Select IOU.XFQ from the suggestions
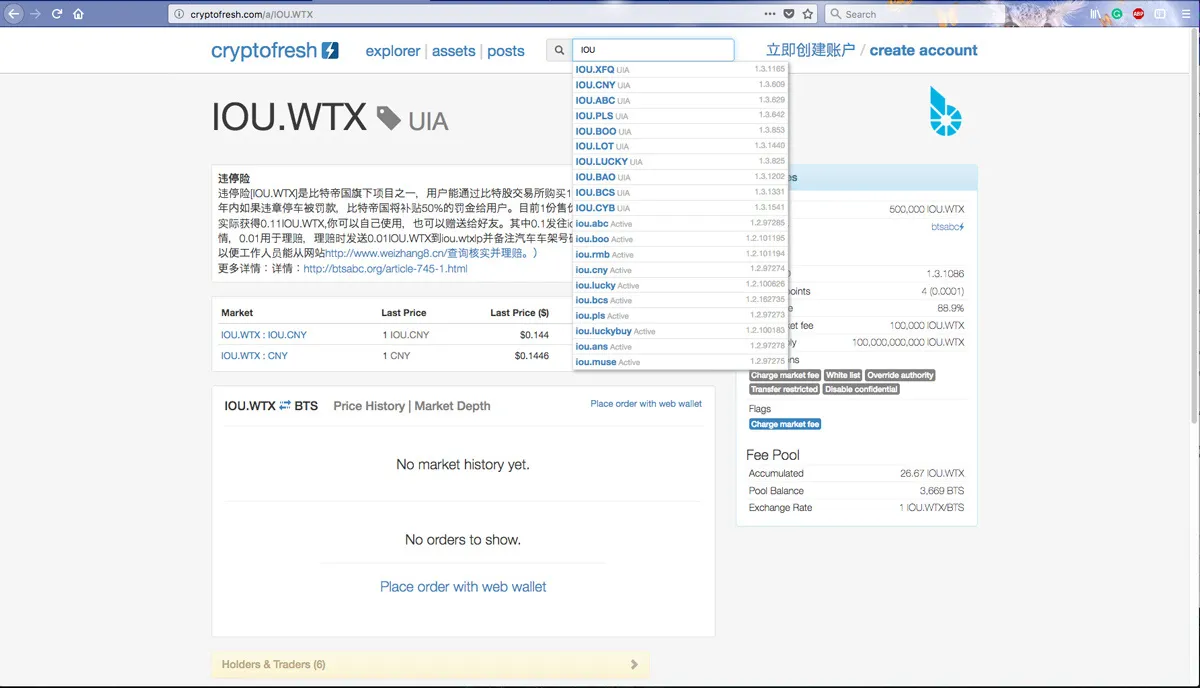Screen dimensions: 1200x688 click(681, 70)
